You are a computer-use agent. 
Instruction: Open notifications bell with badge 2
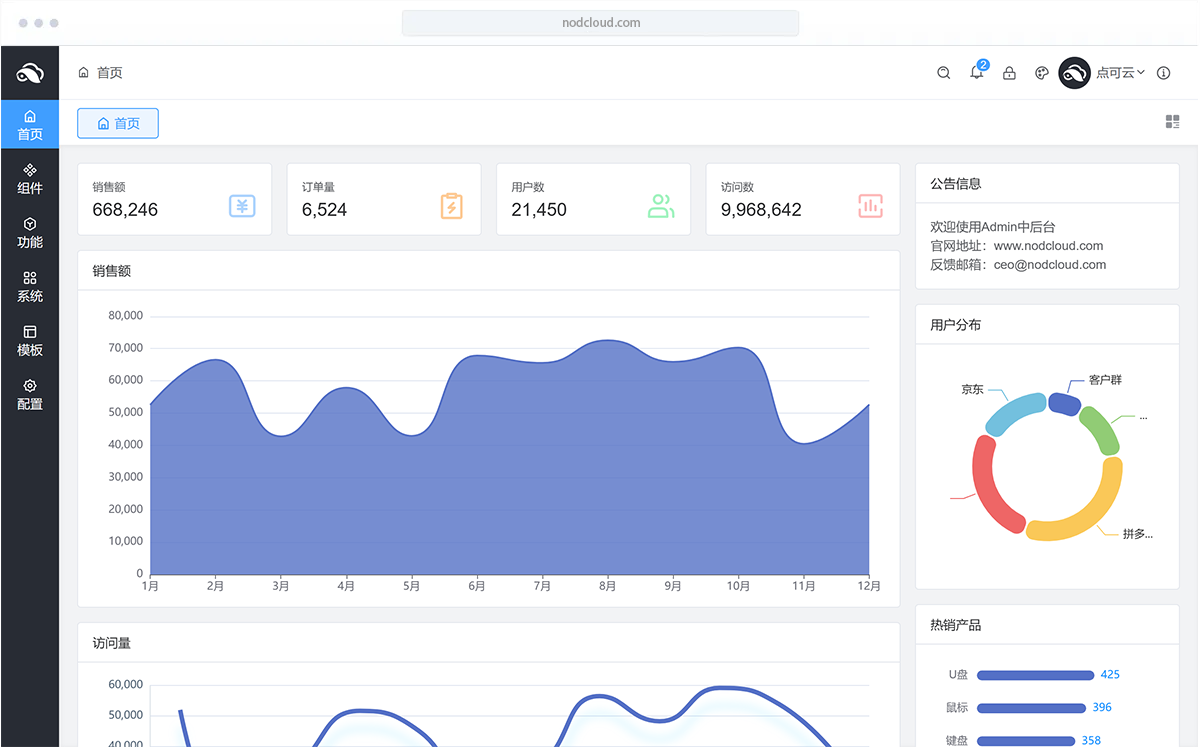[977, 73]
